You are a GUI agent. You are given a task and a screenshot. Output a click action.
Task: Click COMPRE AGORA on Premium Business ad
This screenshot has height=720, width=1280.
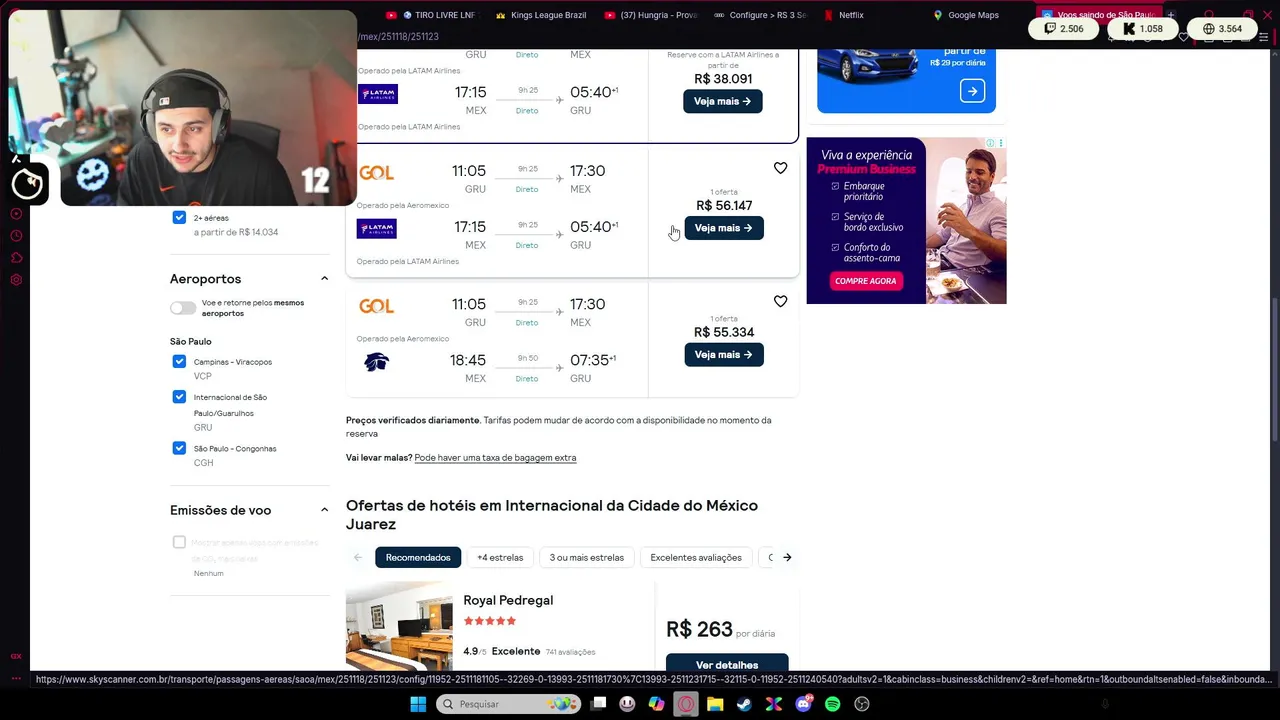866,281
